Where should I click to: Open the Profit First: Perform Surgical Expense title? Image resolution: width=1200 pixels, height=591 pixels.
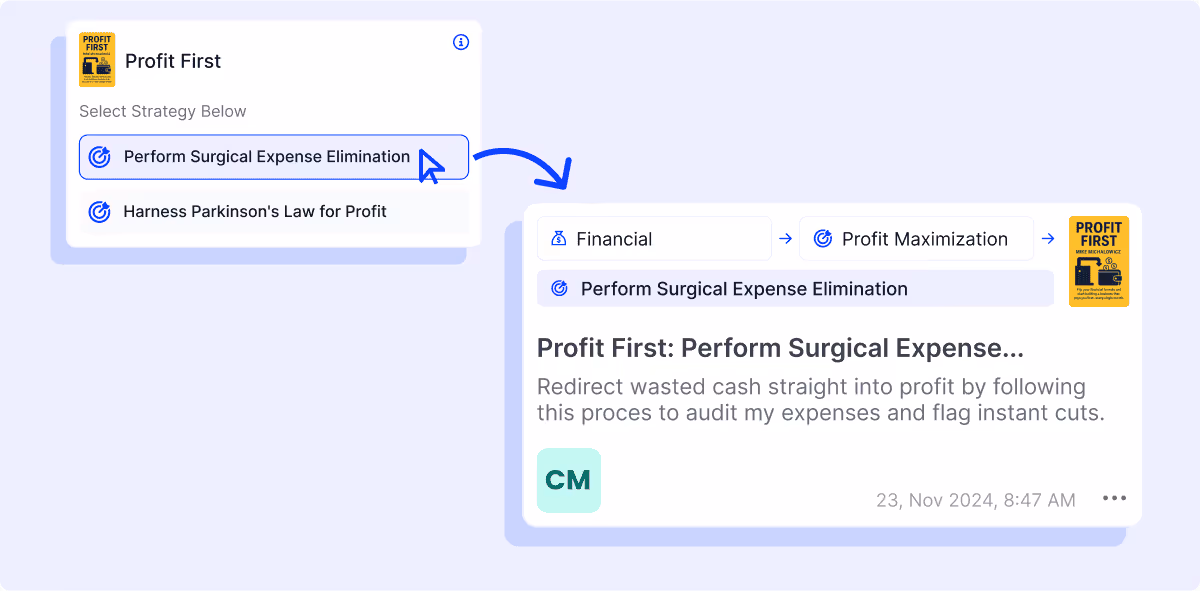(780, 348)
